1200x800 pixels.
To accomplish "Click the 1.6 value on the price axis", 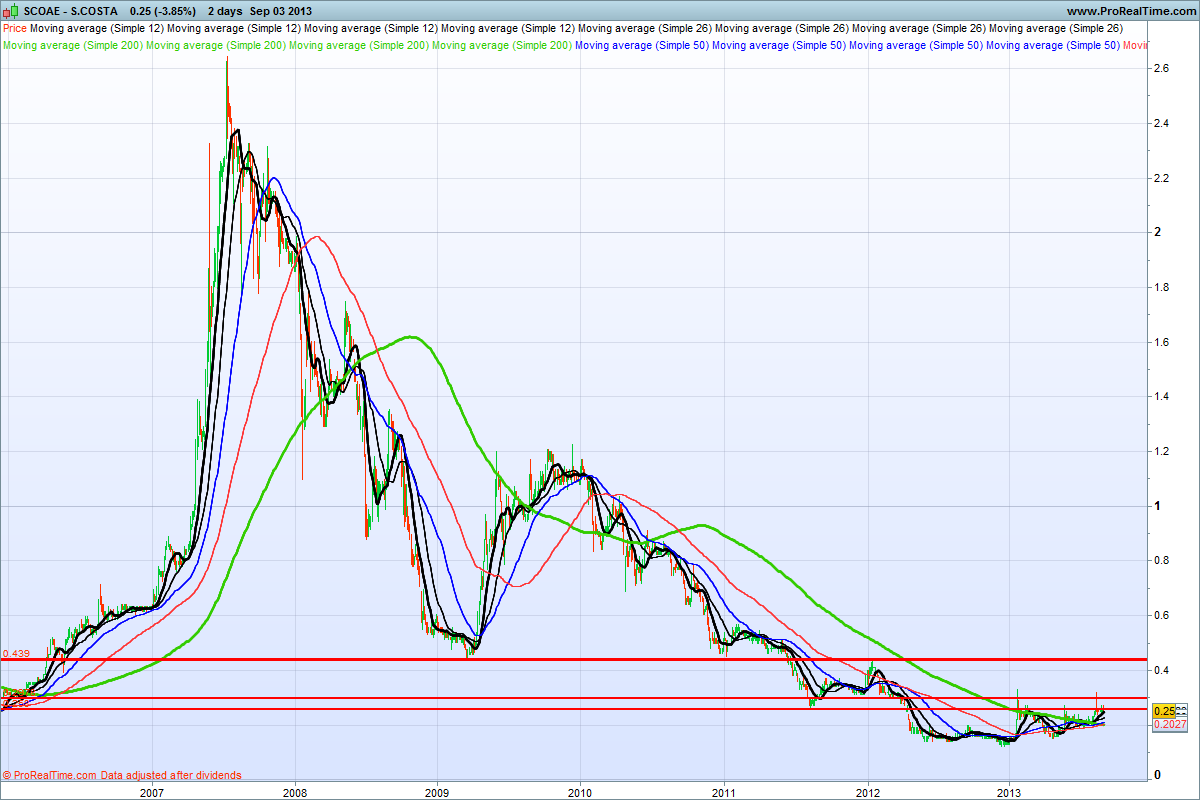I will (x=1162, y=342).
